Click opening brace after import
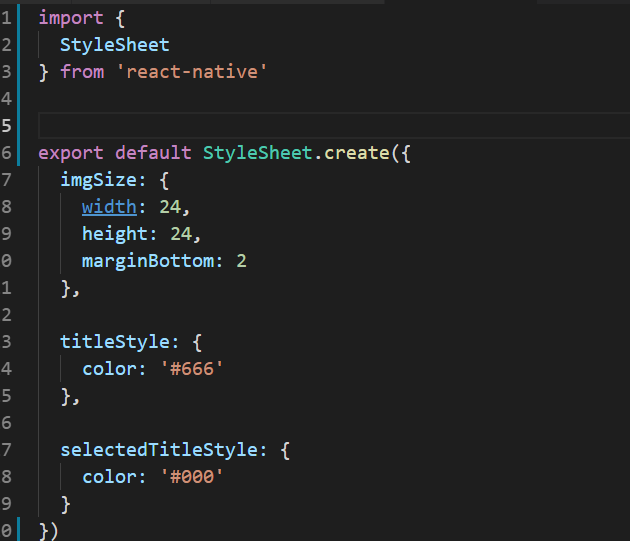 click(x=120, y=18)
